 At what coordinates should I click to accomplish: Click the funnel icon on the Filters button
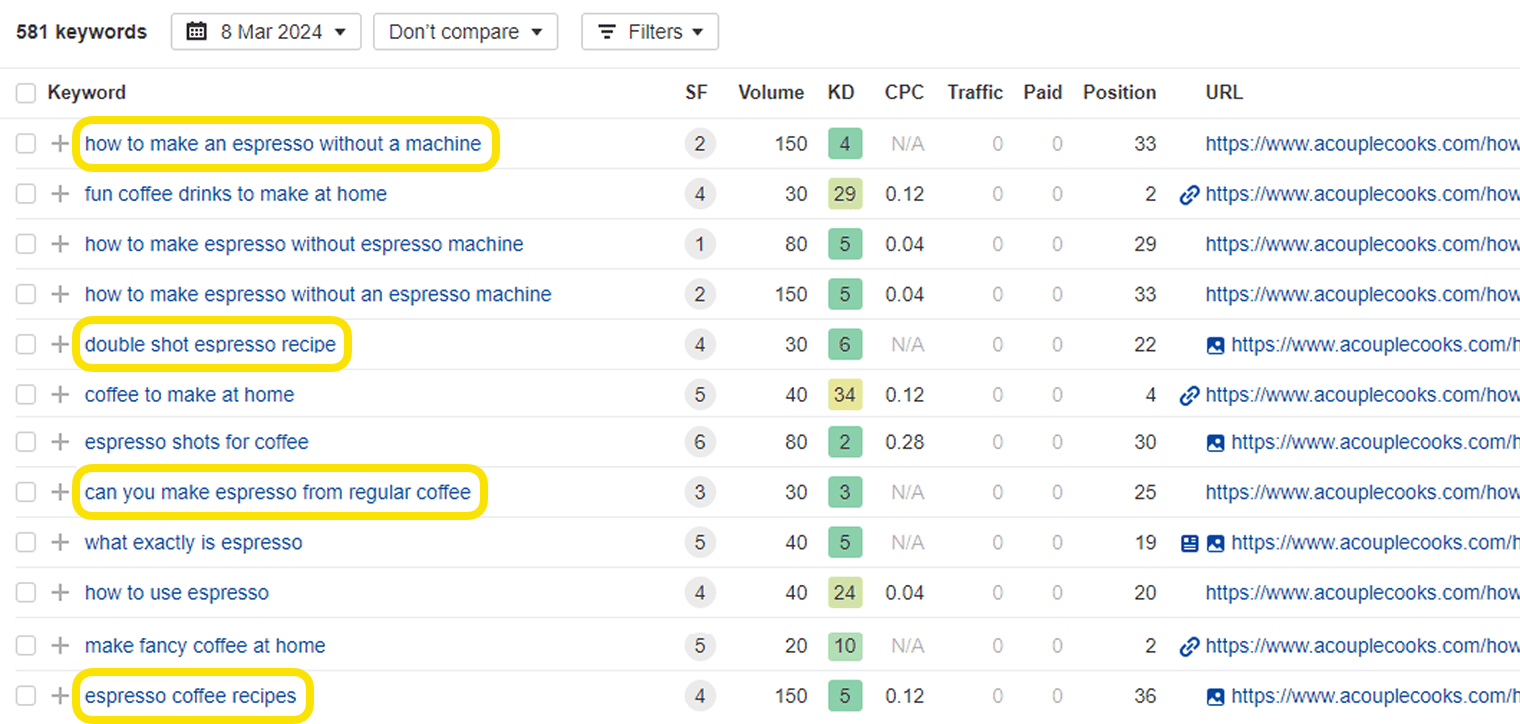606,31
